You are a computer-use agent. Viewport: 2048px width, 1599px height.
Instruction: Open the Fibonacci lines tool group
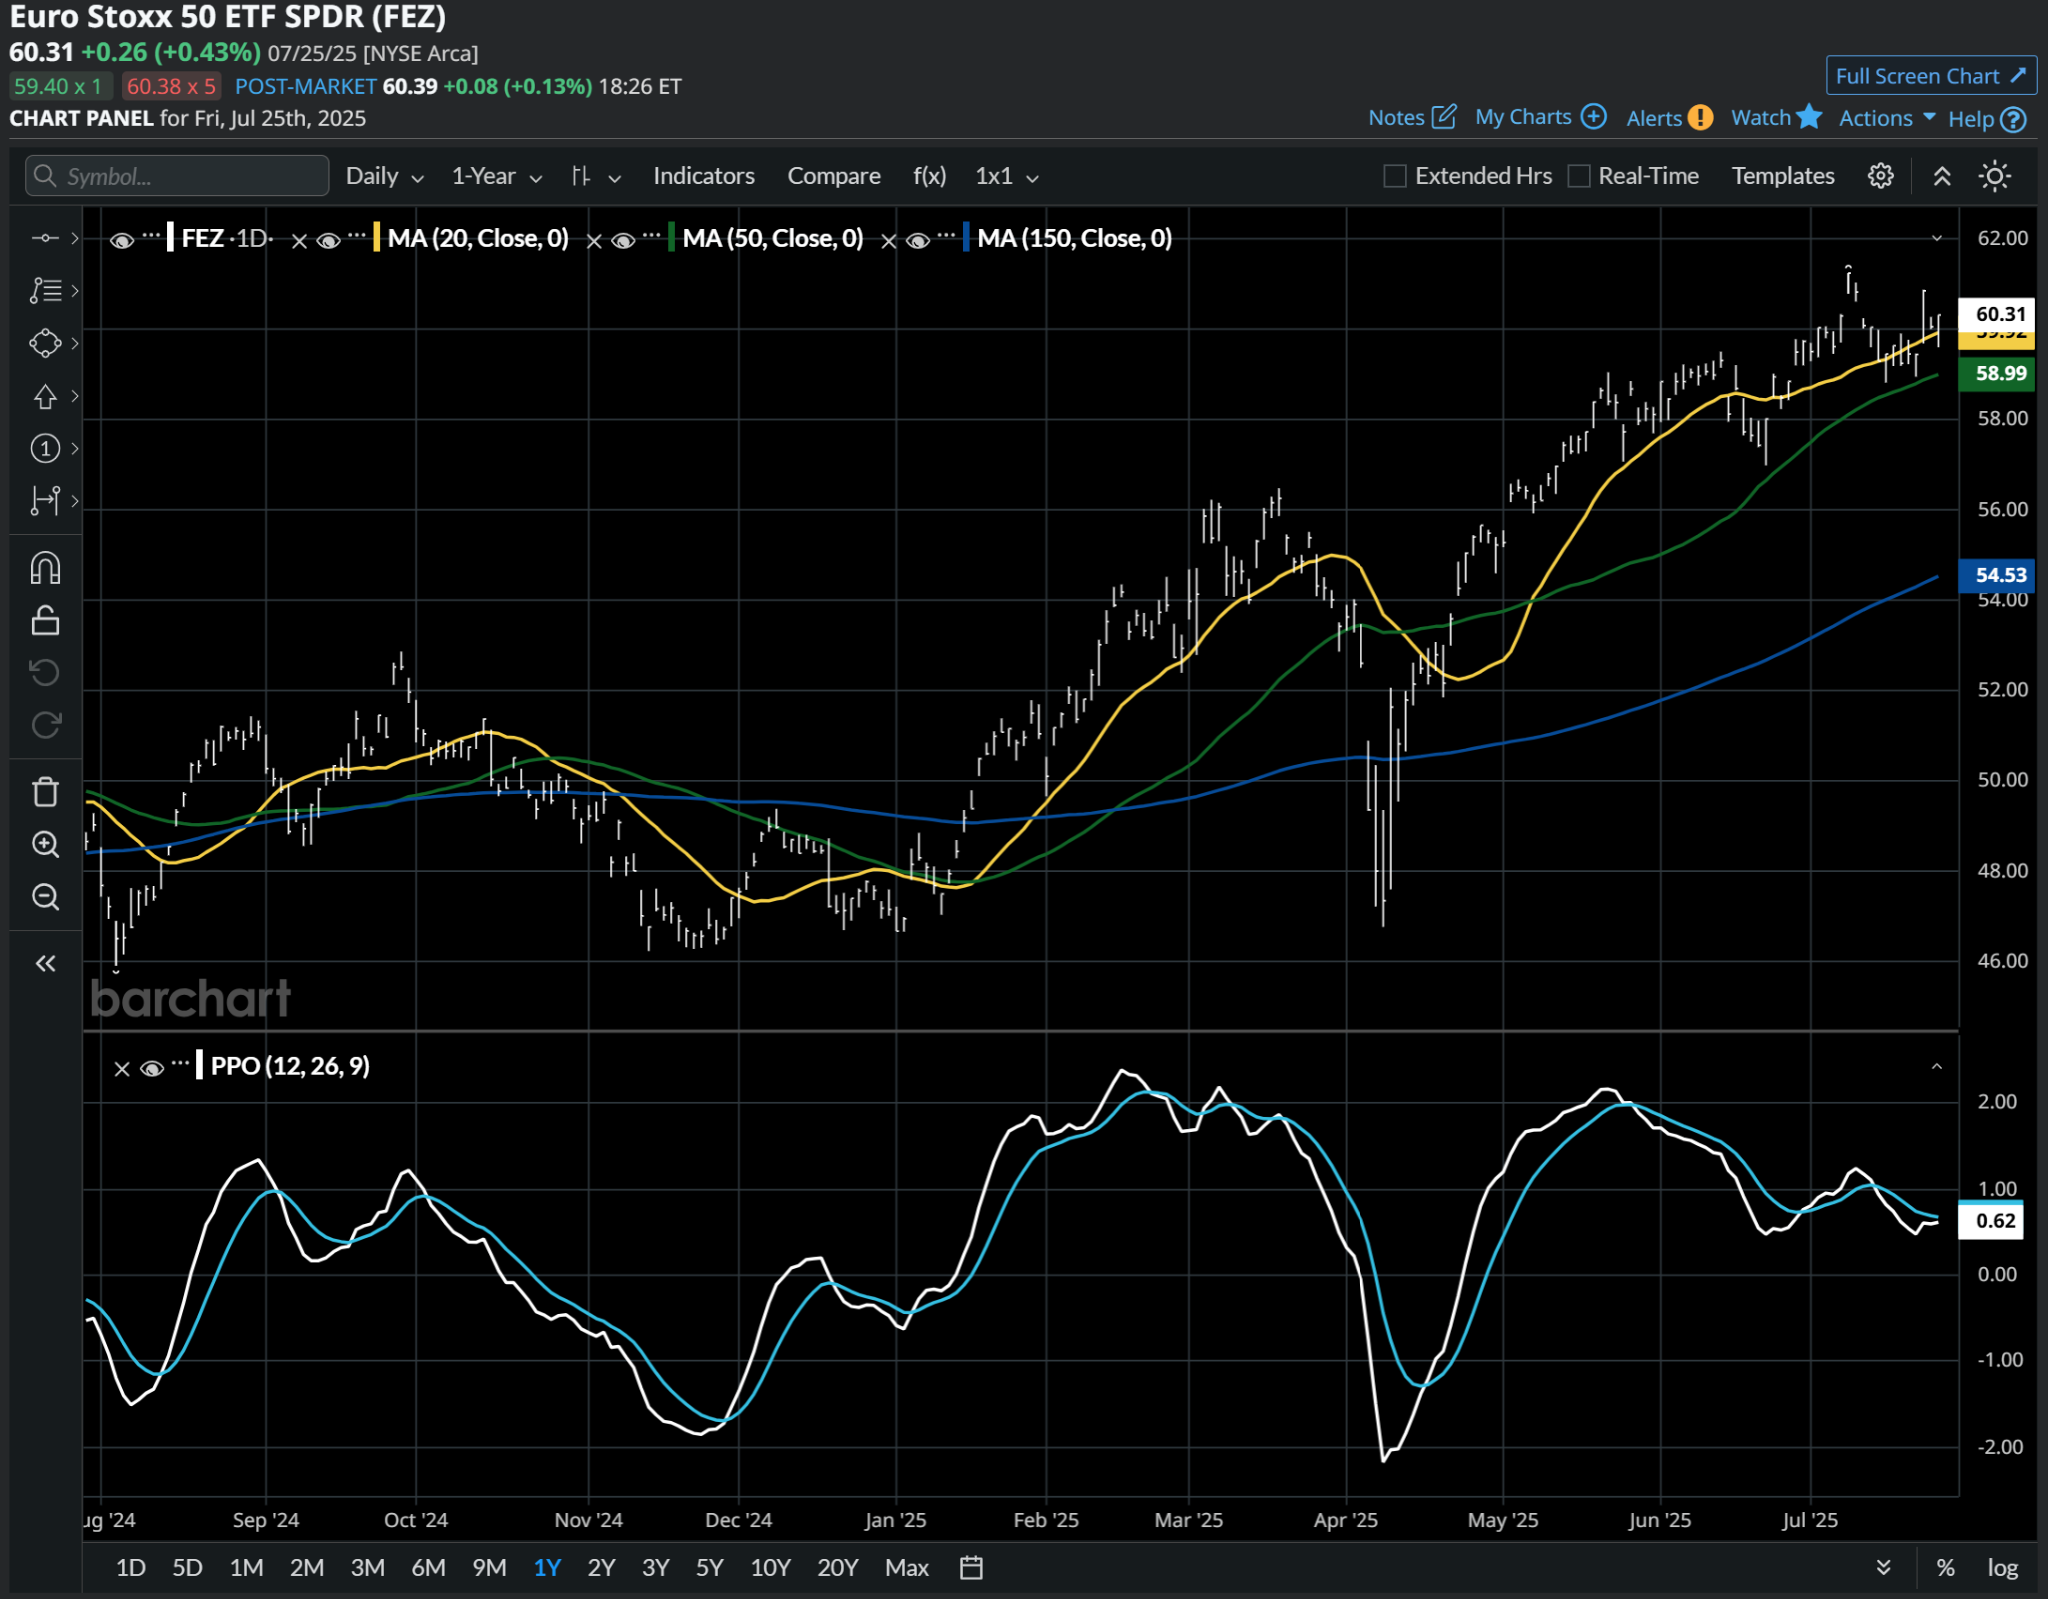pos(45,291)
